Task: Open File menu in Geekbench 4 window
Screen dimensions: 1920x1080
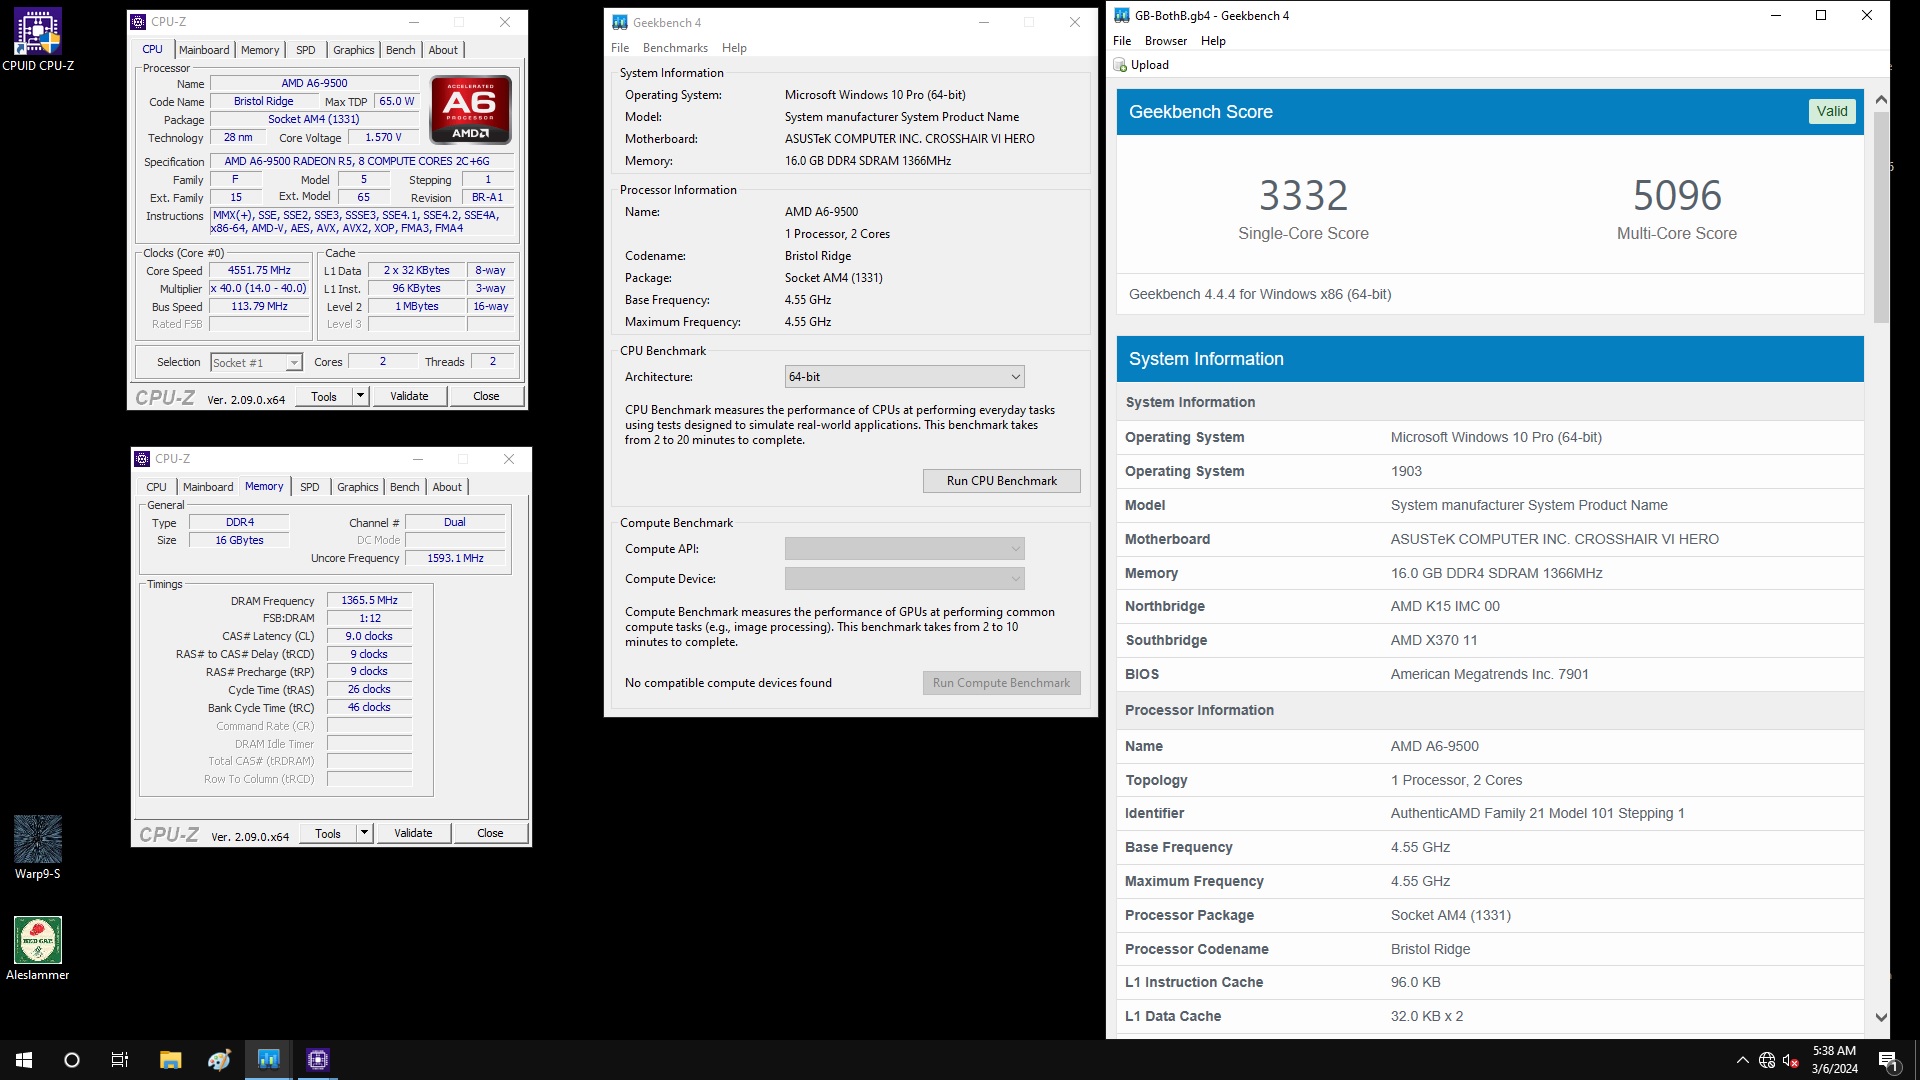Action: pos(620,48)
